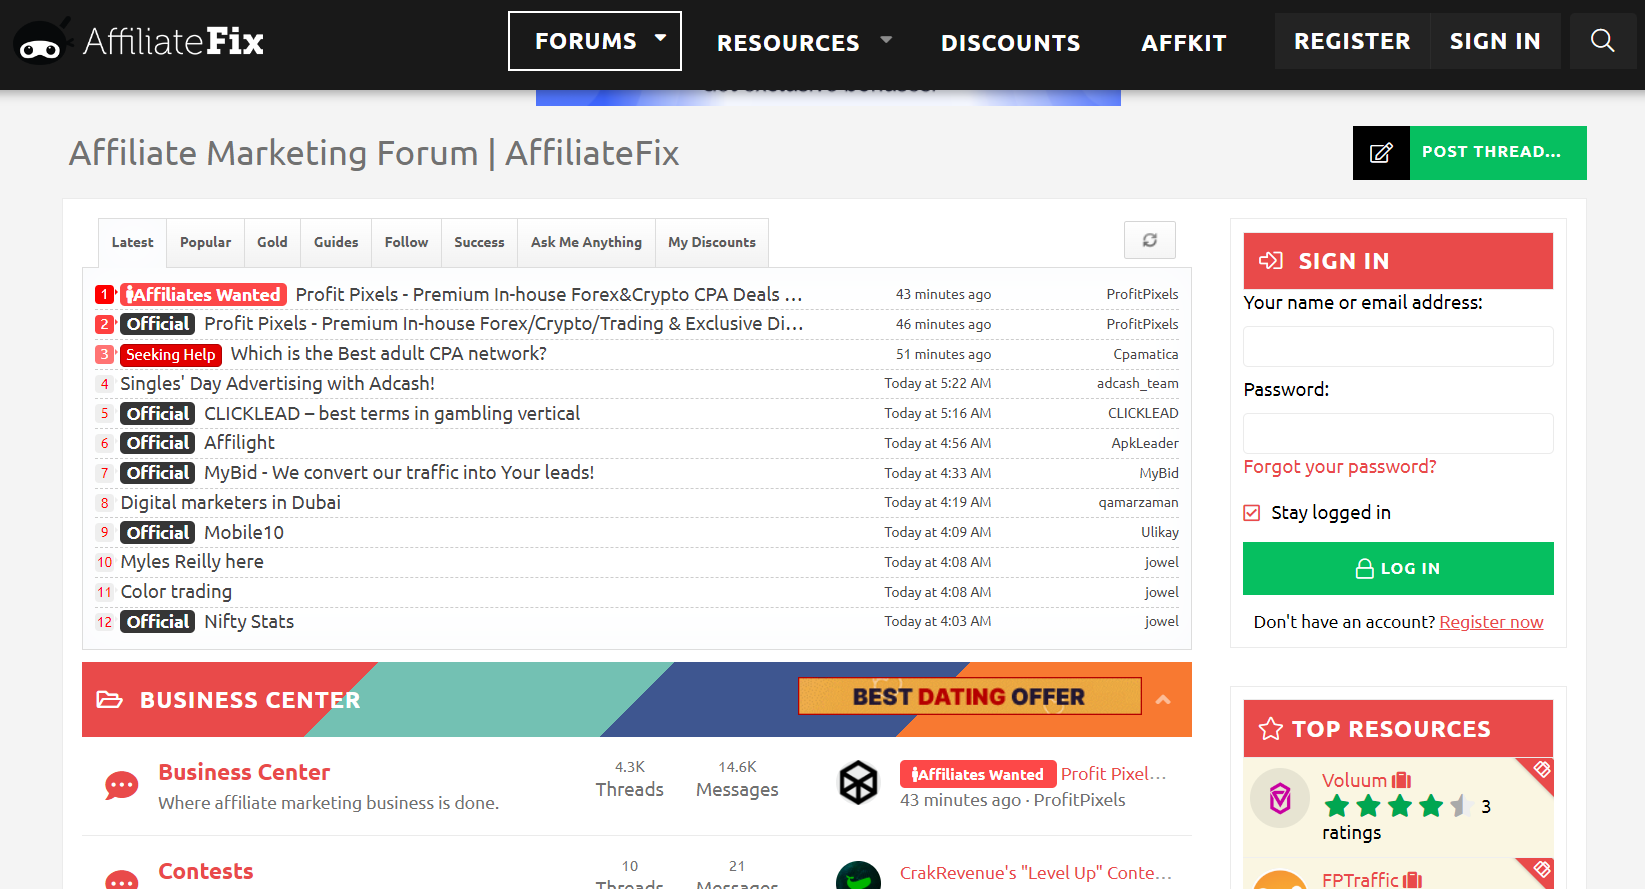This screenshot has height=889, width=1645.
Task: Click the AffiliateFix ninja logo
Action: 138,41
